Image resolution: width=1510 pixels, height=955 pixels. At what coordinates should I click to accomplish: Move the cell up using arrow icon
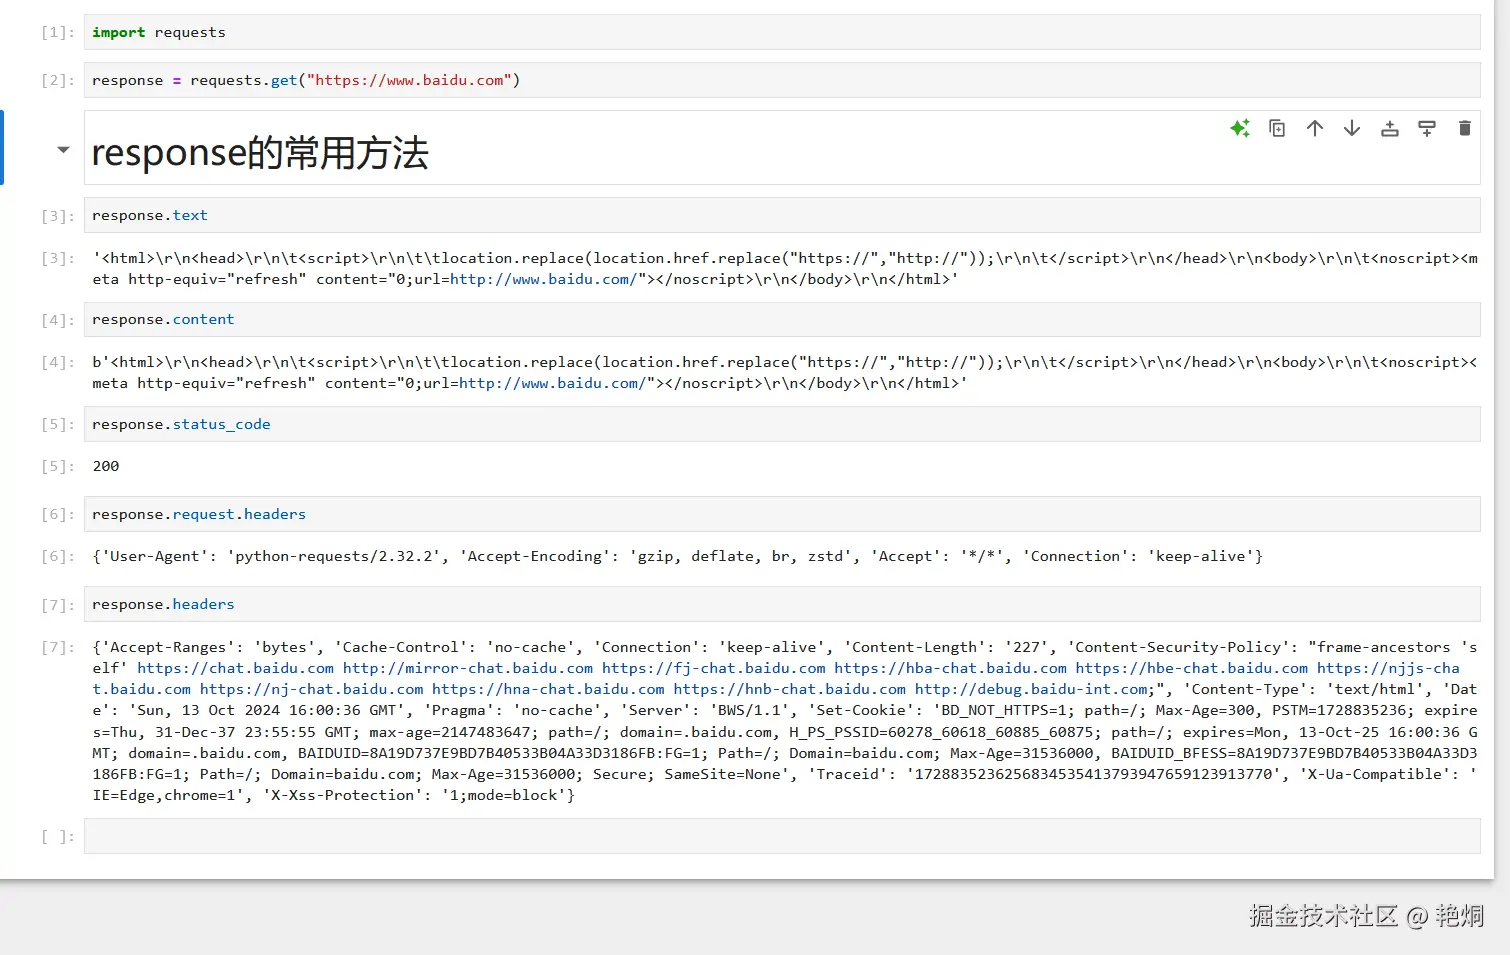(x=1314, y=128)
